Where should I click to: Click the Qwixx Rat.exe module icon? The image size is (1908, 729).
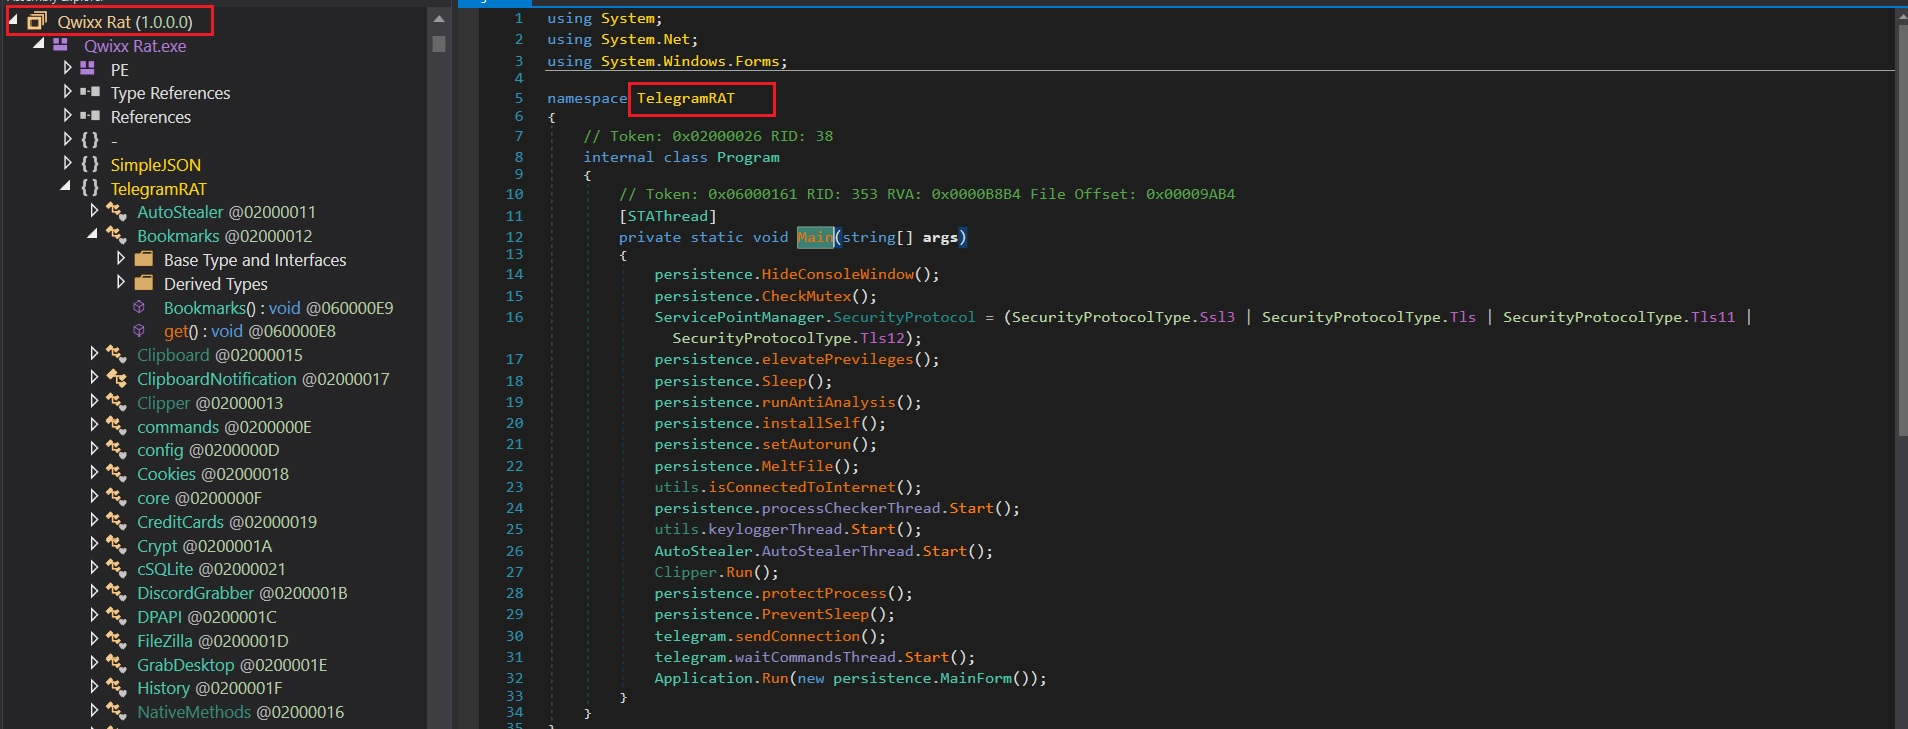pyautogui.click(x=61, y=45)
